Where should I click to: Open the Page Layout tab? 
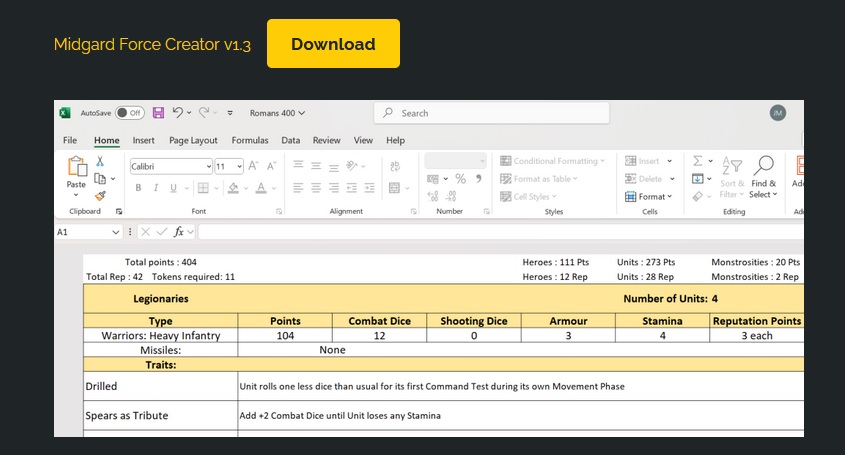tap(193, 140)
